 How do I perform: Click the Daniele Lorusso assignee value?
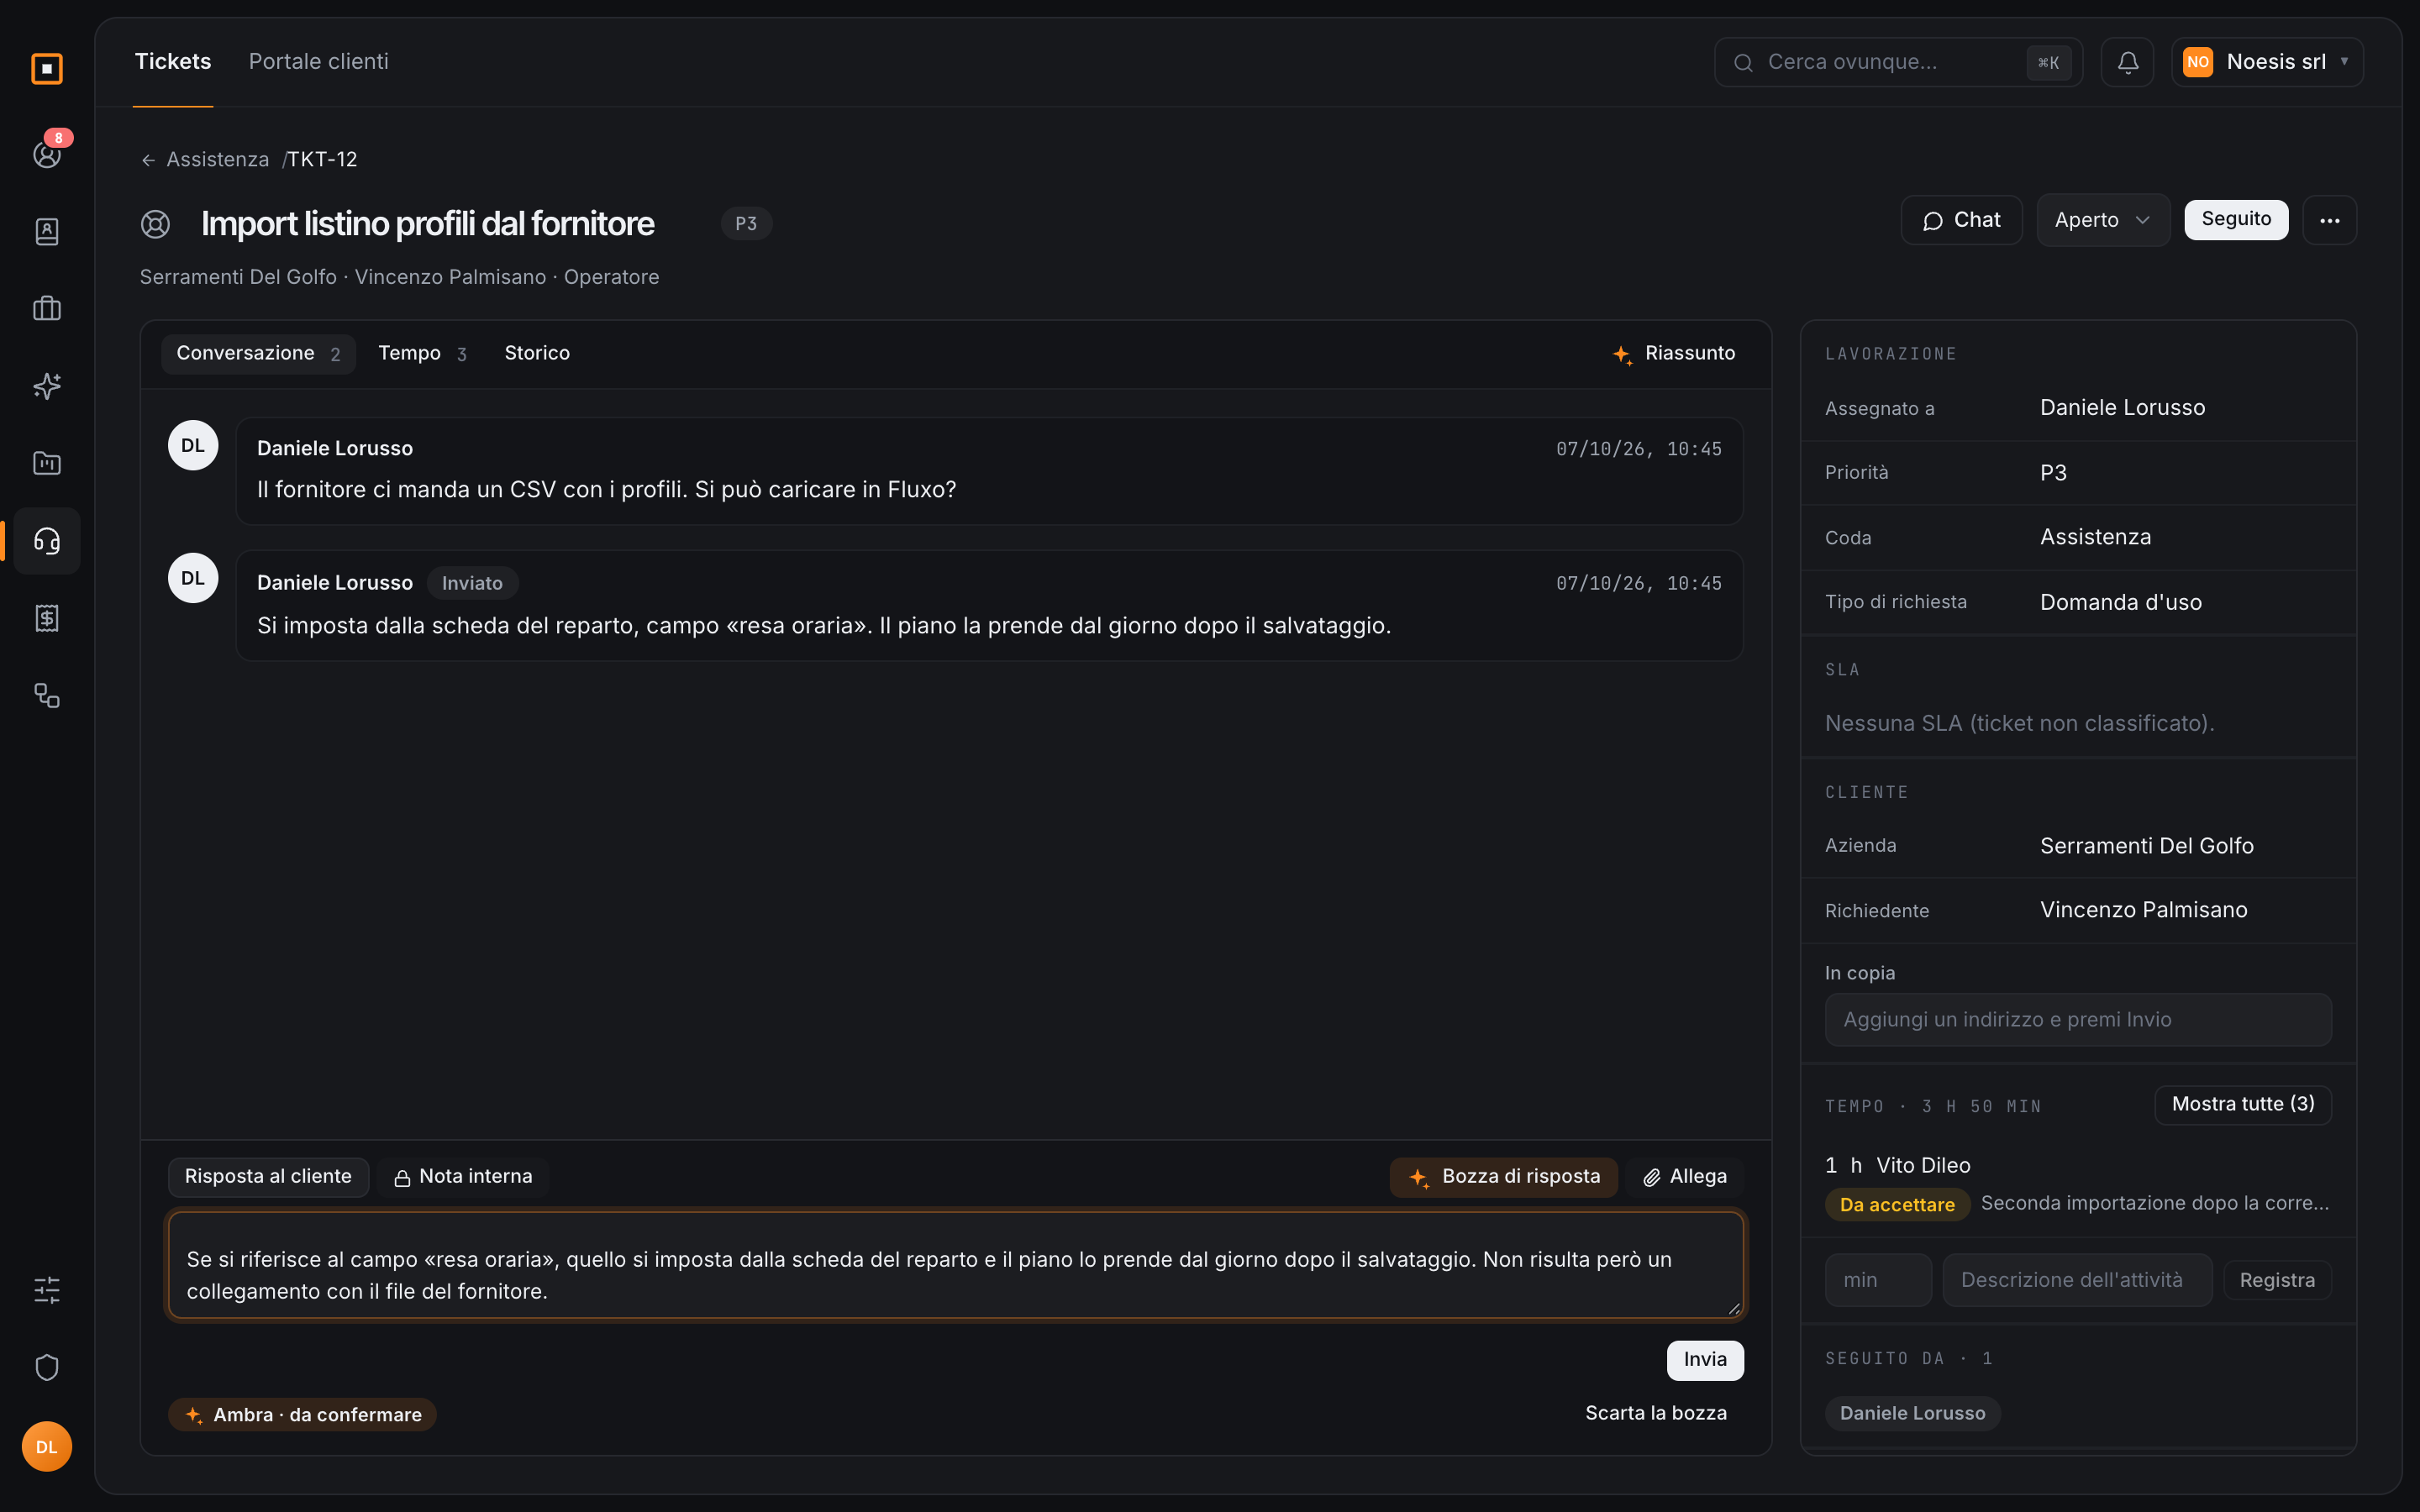click(x=2122, y=408)
